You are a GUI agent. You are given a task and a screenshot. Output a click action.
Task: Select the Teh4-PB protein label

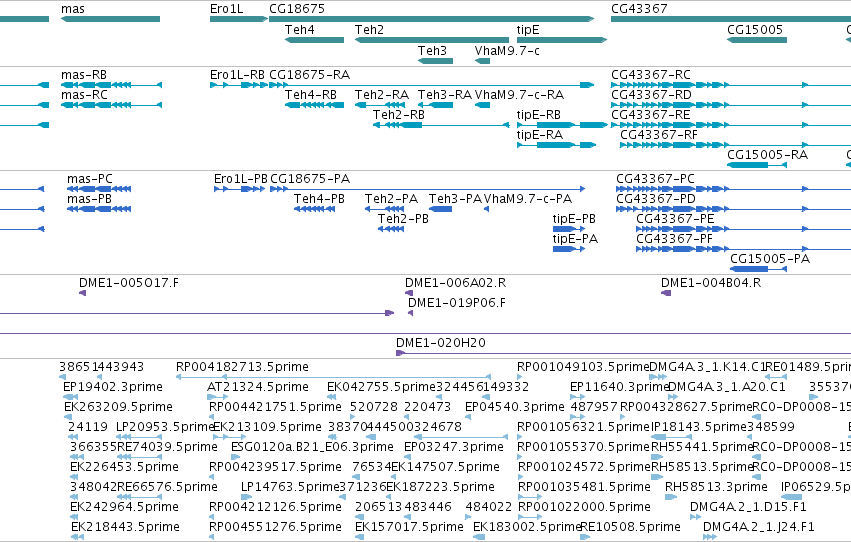319,199
